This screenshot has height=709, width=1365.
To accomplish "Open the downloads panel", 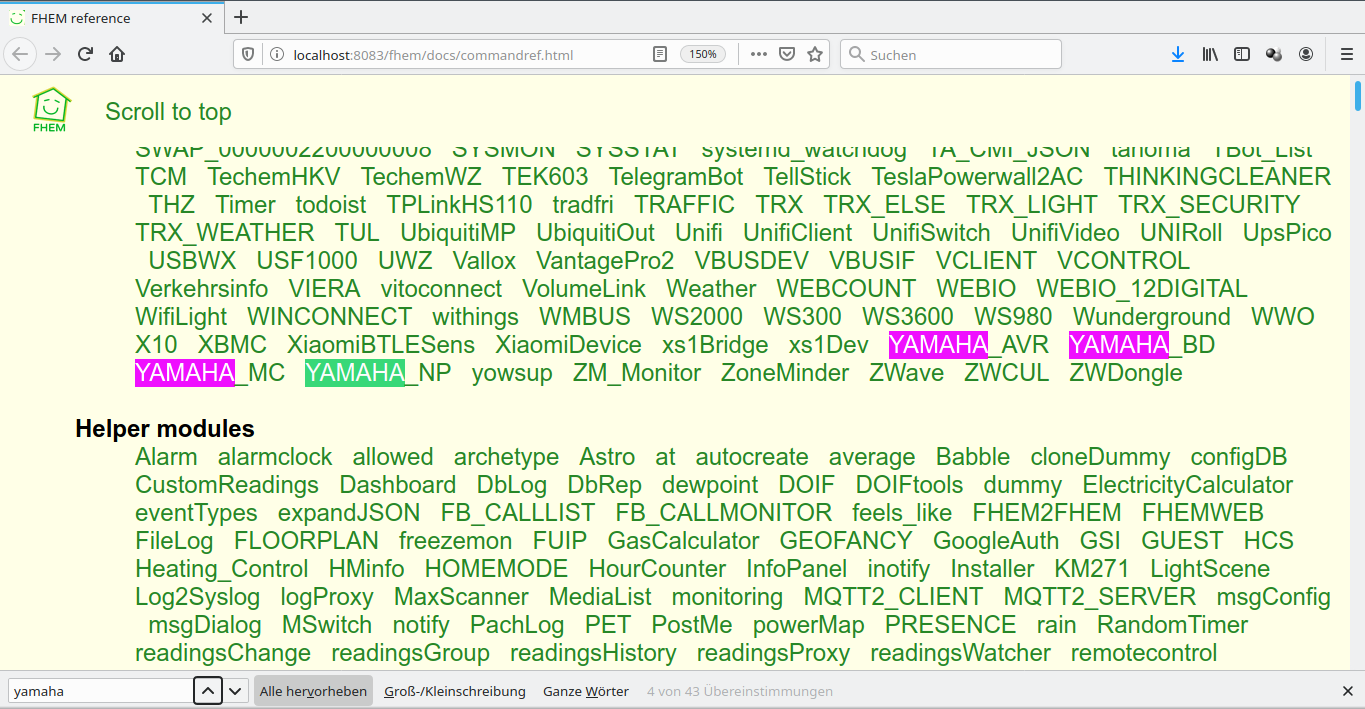I will pos(1178,55).
